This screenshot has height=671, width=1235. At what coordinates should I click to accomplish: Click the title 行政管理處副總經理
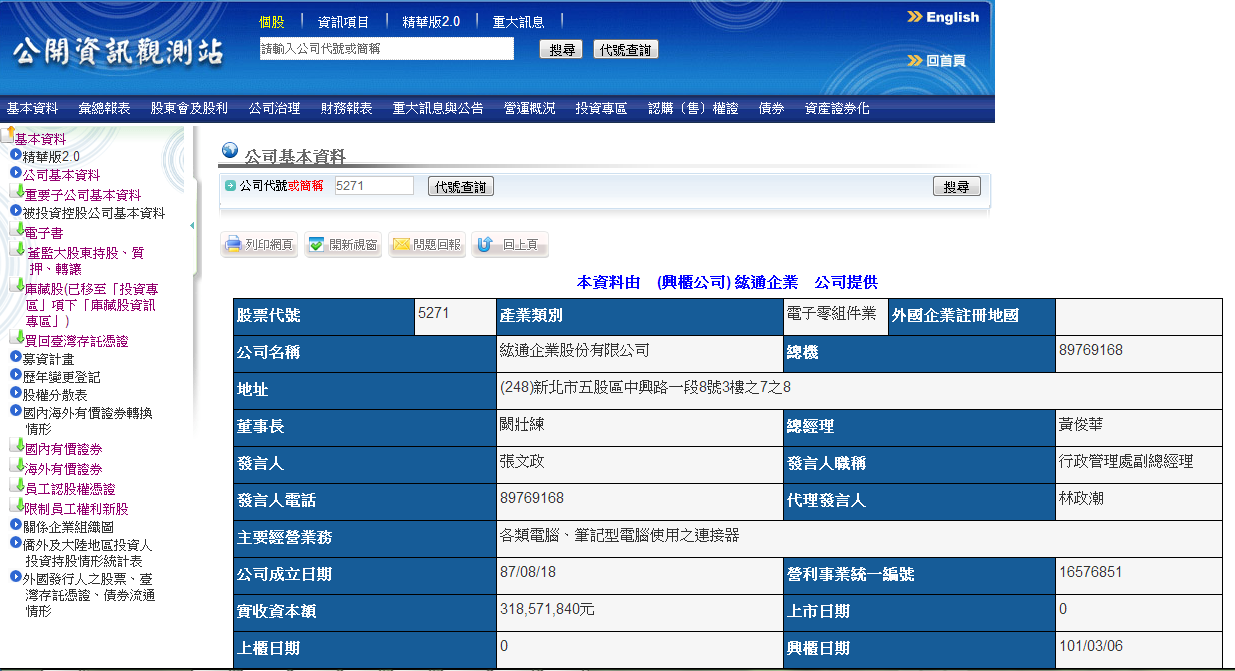coord(1126,461)
